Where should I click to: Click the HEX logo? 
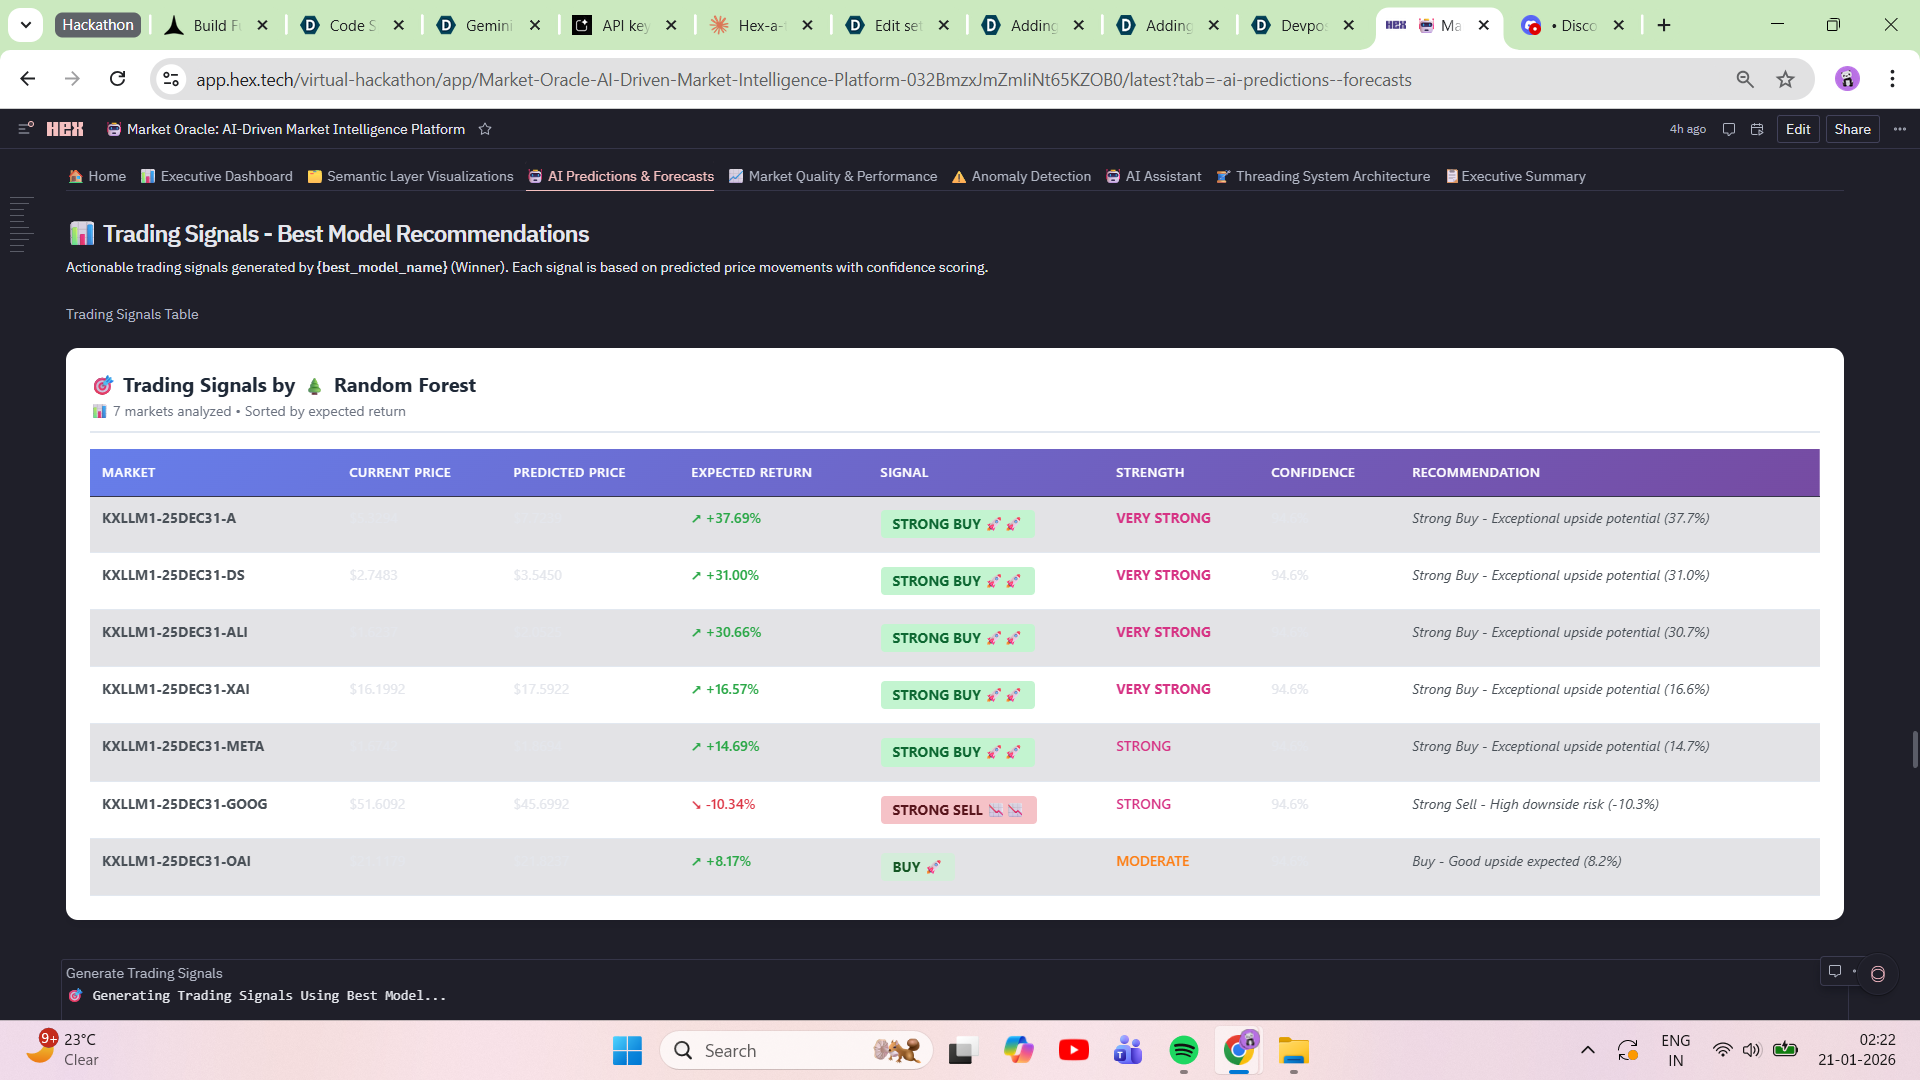65,129
